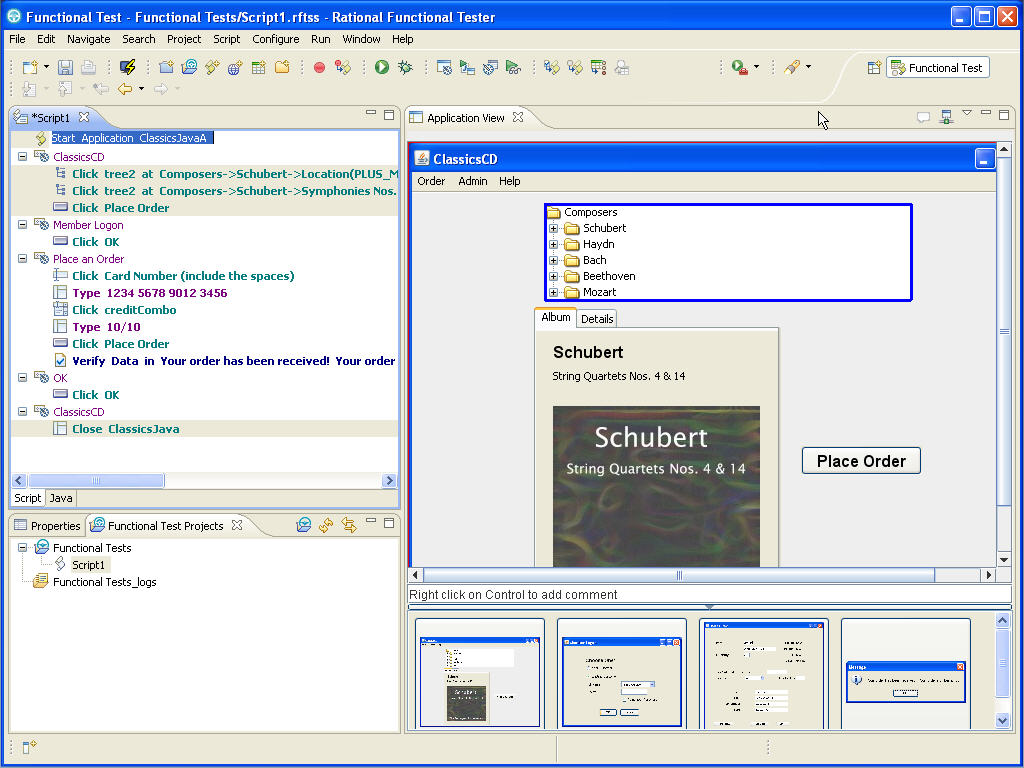
Task: Open the Script menu
Action: [226, 39]
